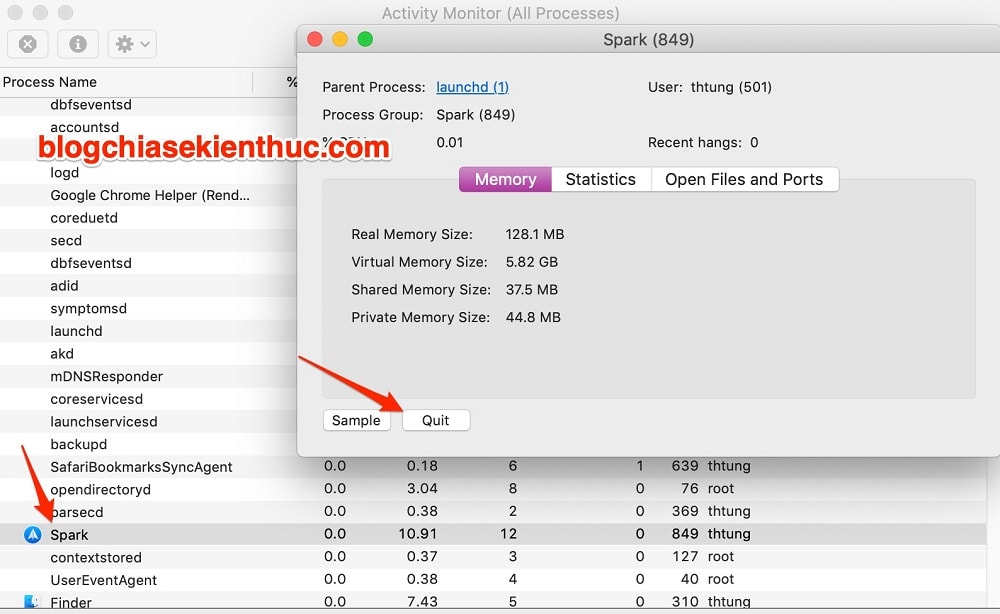
Task: Click the 7.43 value in the Finder row
Action: (x=422, y=602)
